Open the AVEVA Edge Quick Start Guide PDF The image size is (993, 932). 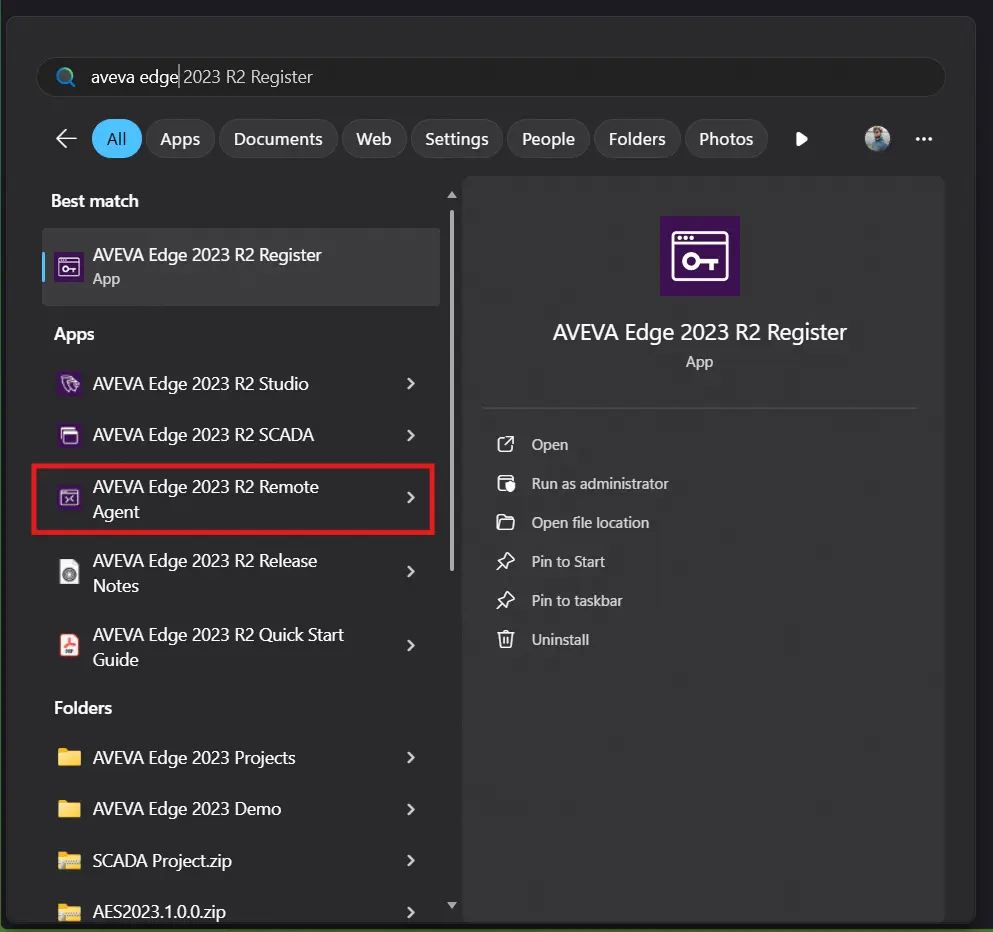click(x=217, y=646)
